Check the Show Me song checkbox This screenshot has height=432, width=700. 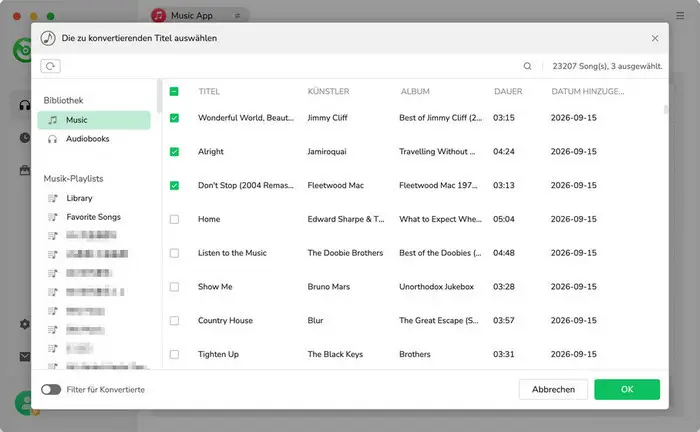174,287
